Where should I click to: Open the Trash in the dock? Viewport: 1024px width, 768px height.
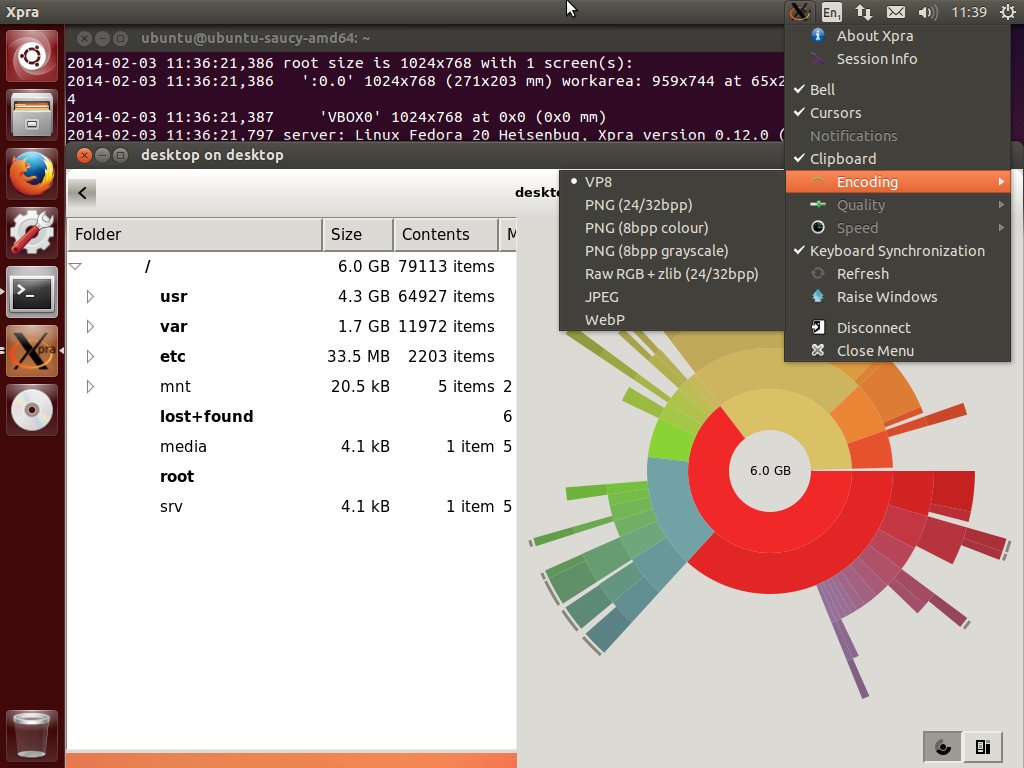[31, 735]
